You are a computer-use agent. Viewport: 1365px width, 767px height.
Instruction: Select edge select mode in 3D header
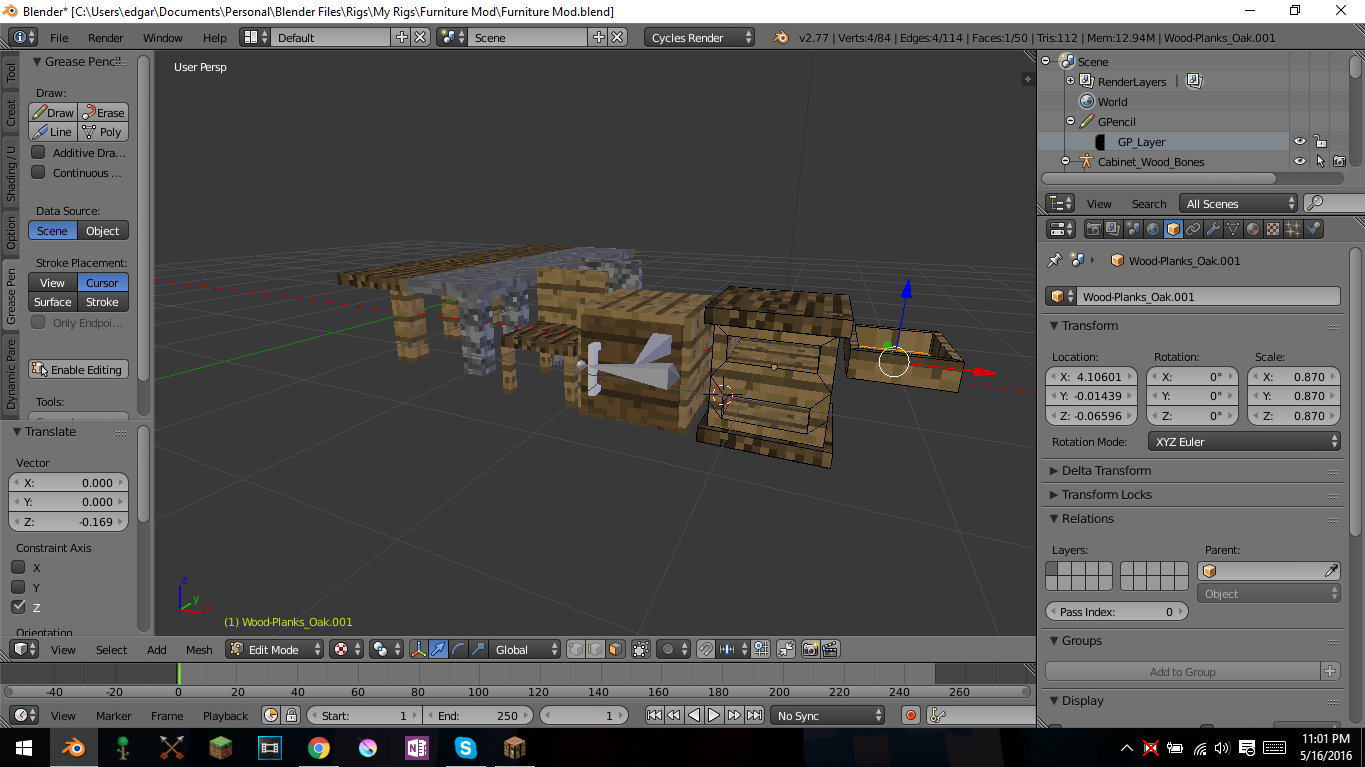pyautogui.click(x=596, y=649)
